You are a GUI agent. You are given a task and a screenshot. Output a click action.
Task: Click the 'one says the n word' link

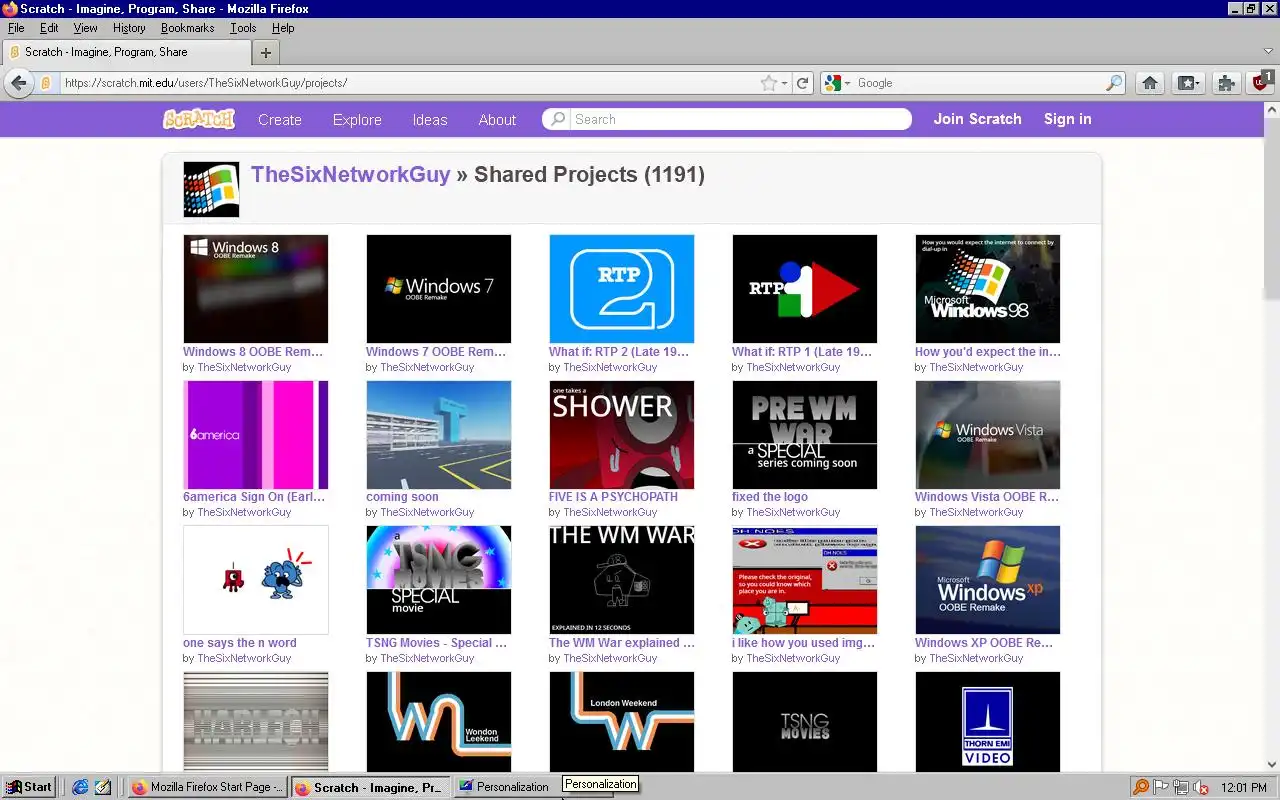(240, 643)
